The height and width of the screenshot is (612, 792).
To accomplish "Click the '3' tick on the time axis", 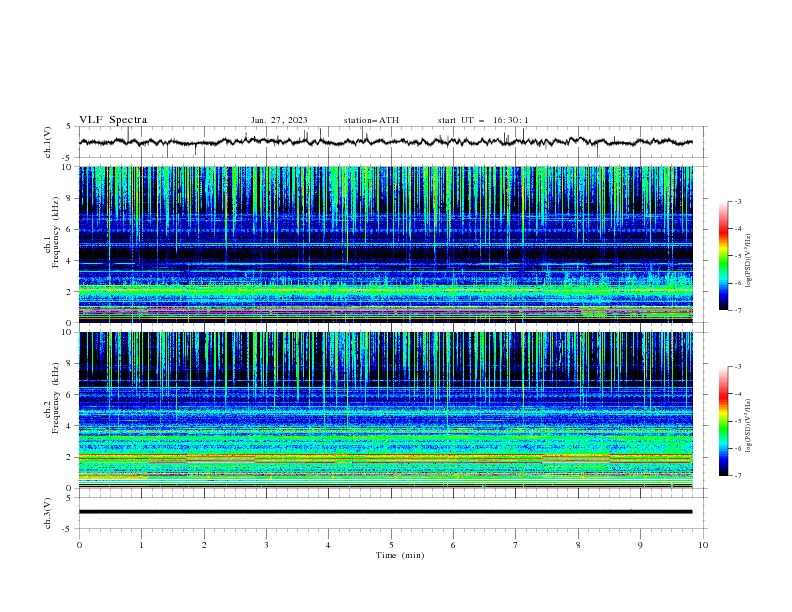I will click(266, 545).
